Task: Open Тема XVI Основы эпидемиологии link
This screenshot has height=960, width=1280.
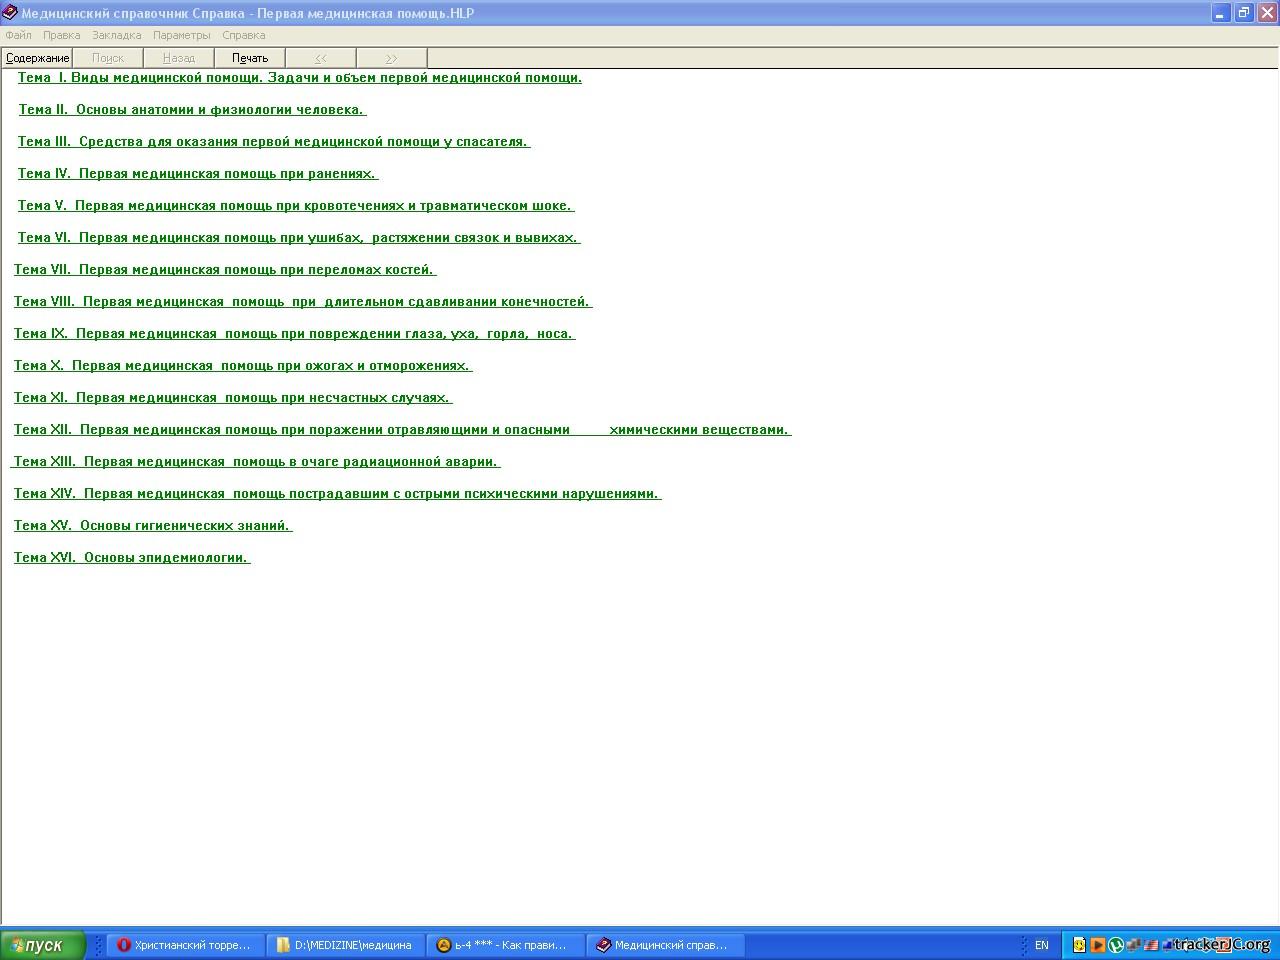Action: (x=131, y=558)
